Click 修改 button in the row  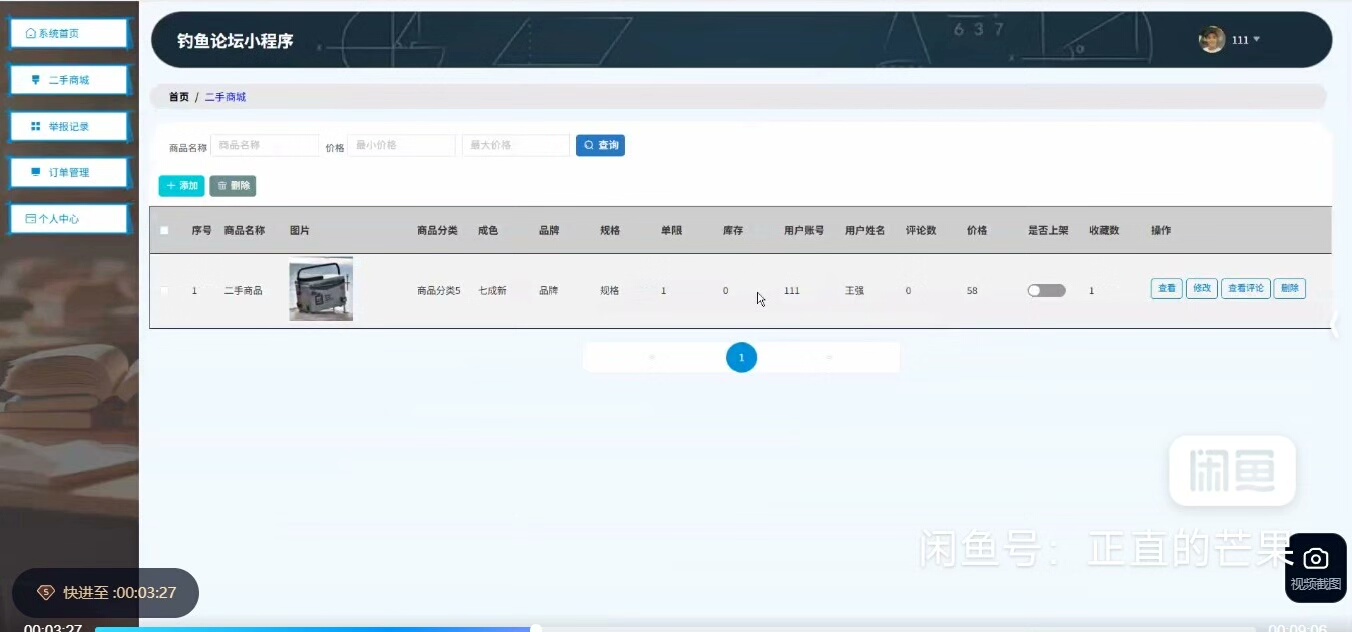(1201, 288)
